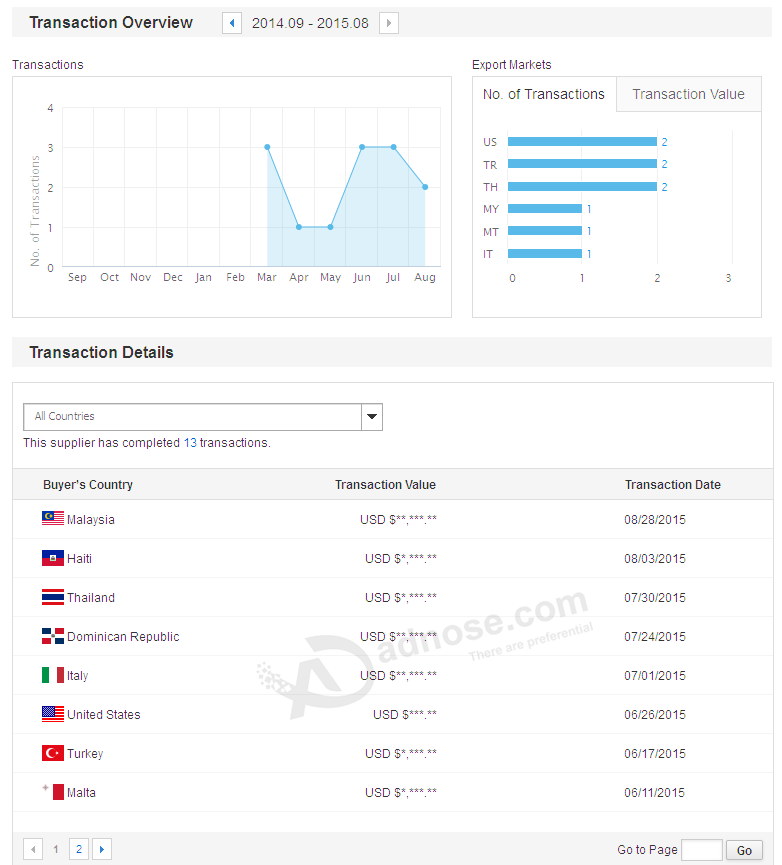Click the United States transaction value

click(405, 715)
